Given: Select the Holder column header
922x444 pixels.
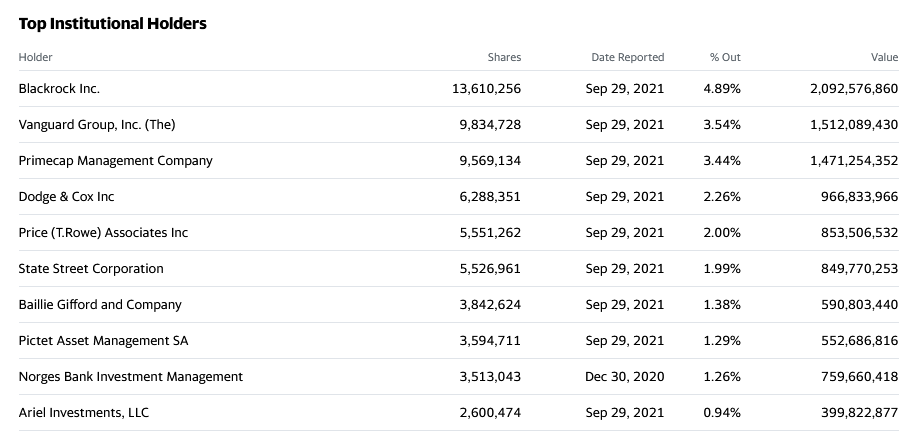Looking at the screenshot, I should click(x=35, y=57).
